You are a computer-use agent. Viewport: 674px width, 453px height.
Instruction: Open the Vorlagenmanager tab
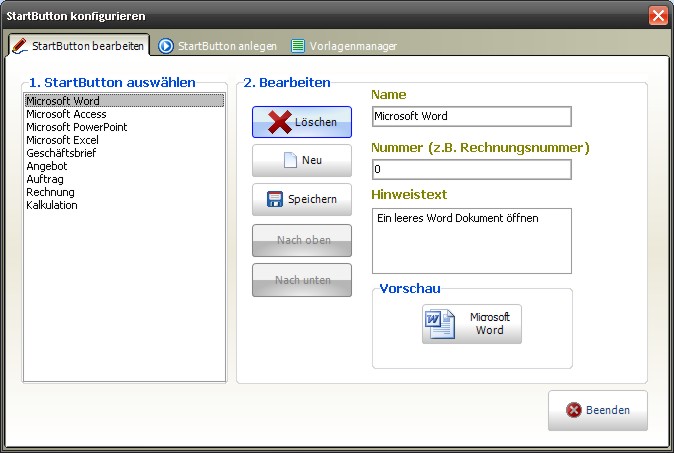point(344,46)
